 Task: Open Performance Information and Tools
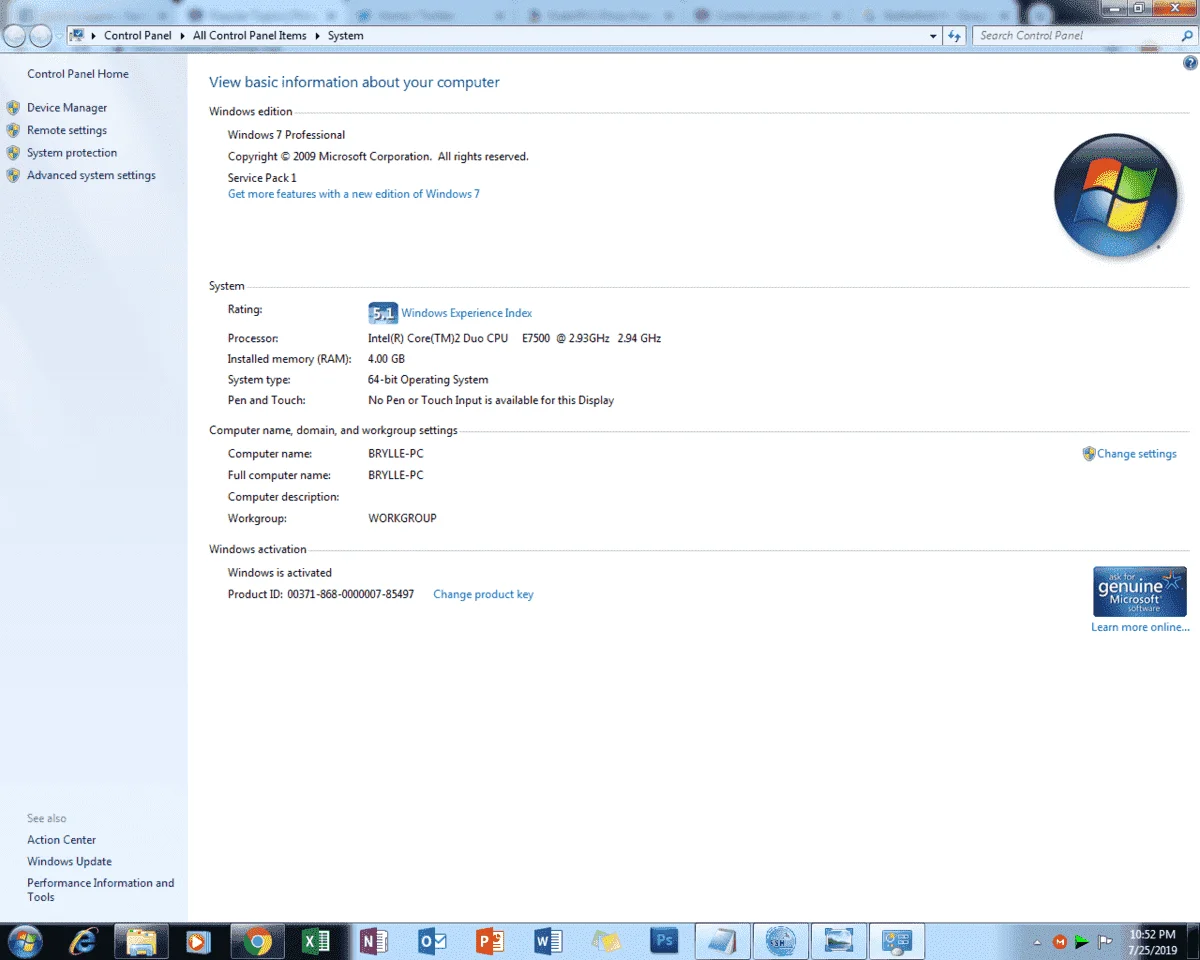click(x=100, y=890)
